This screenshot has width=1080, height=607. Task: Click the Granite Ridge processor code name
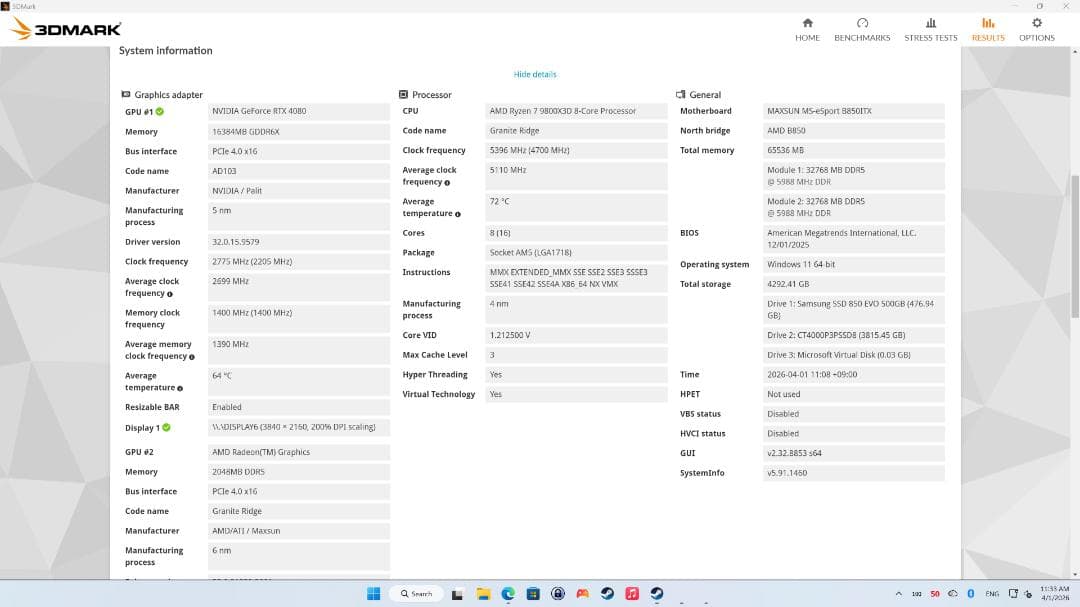576,131
